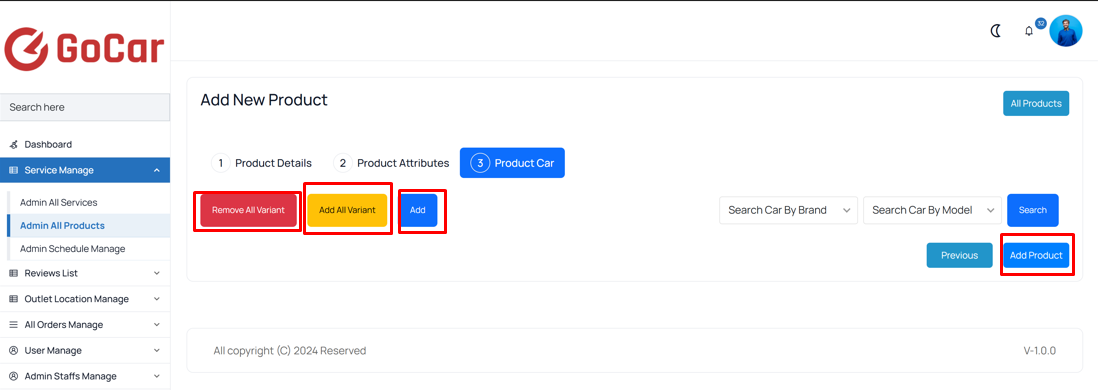Focus the Search here sidebar field
The width and height of the screenshot is (1098, 390).
85,107
